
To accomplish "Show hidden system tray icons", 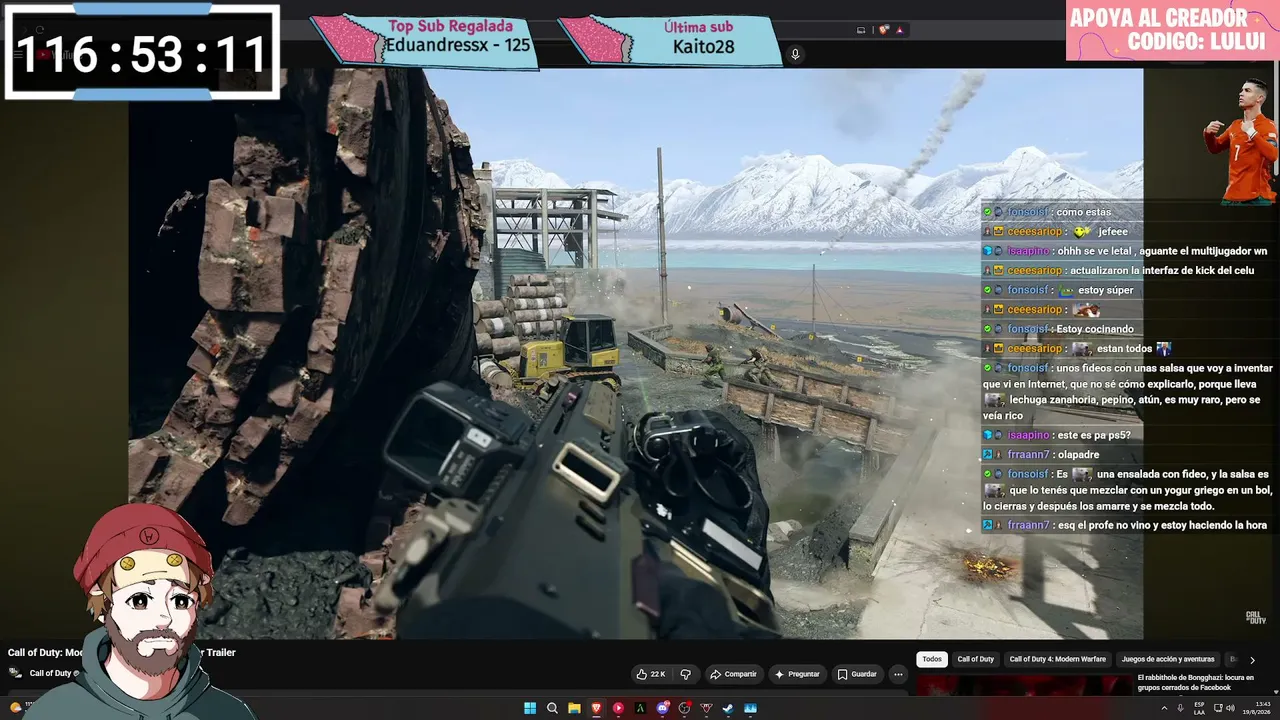I will click(x=1164, y=708).
